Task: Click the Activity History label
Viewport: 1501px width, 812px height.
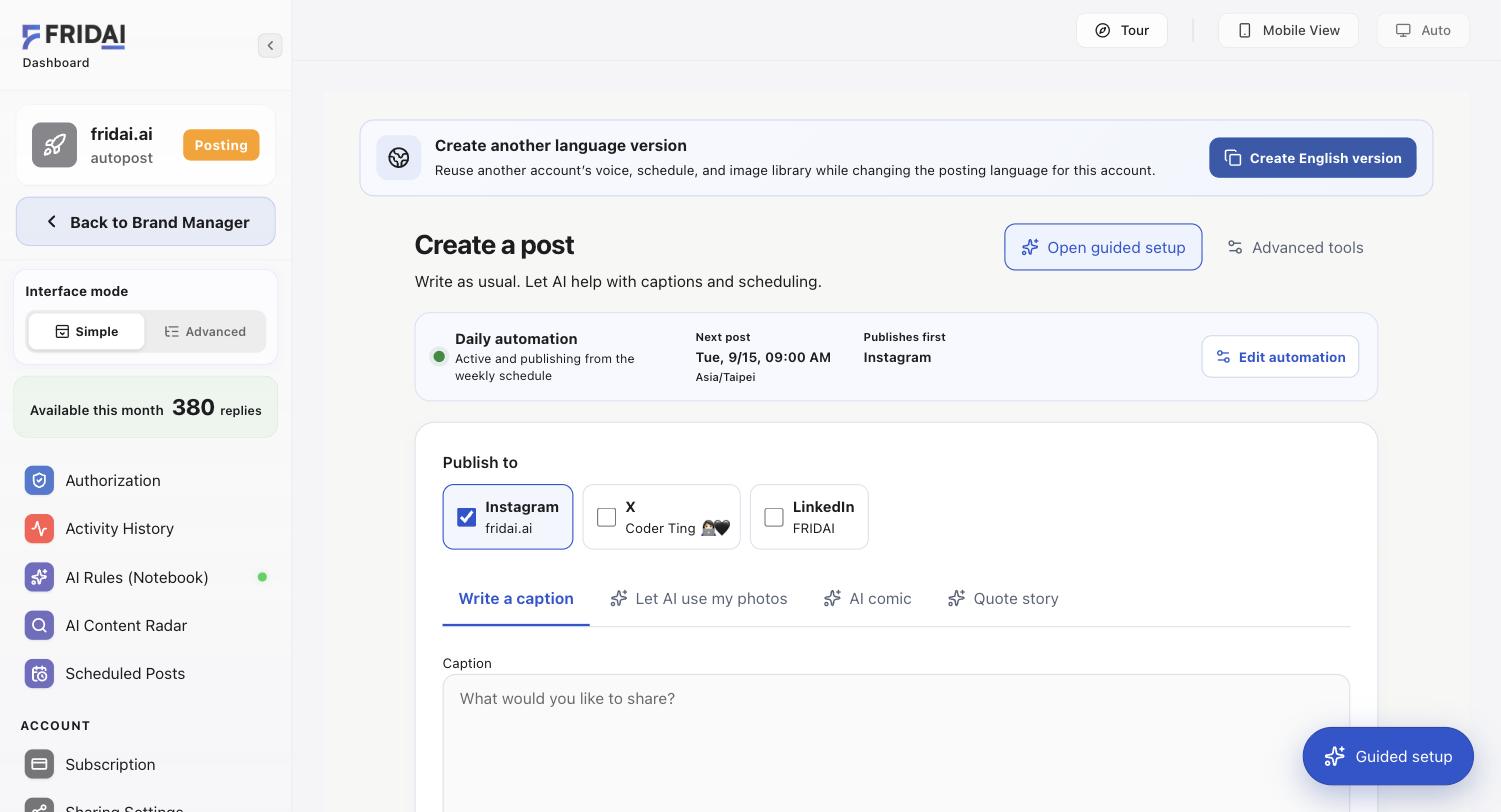Action: pos(120,529)
